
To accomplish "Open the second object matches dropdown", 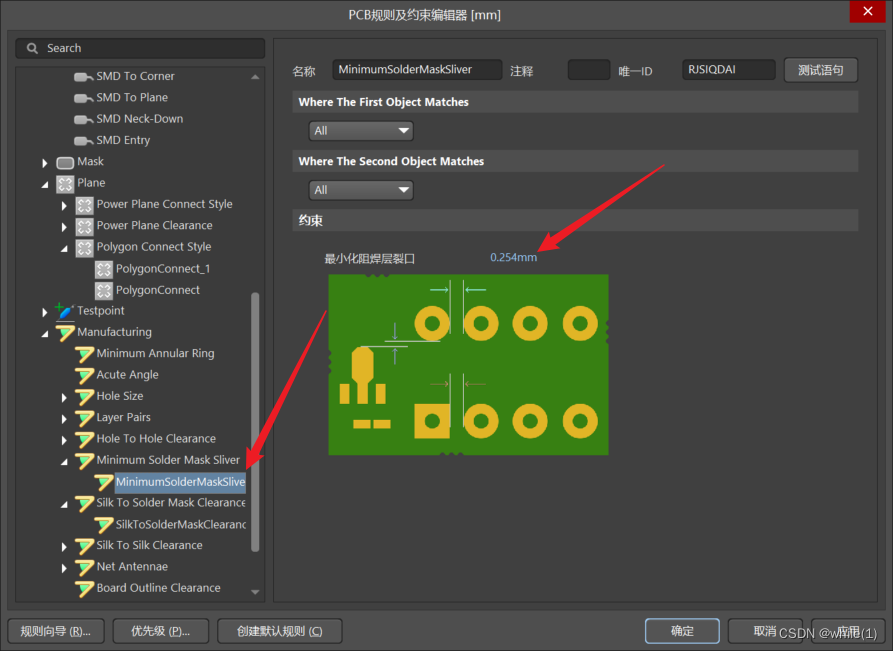I will (x=361, y=190).
